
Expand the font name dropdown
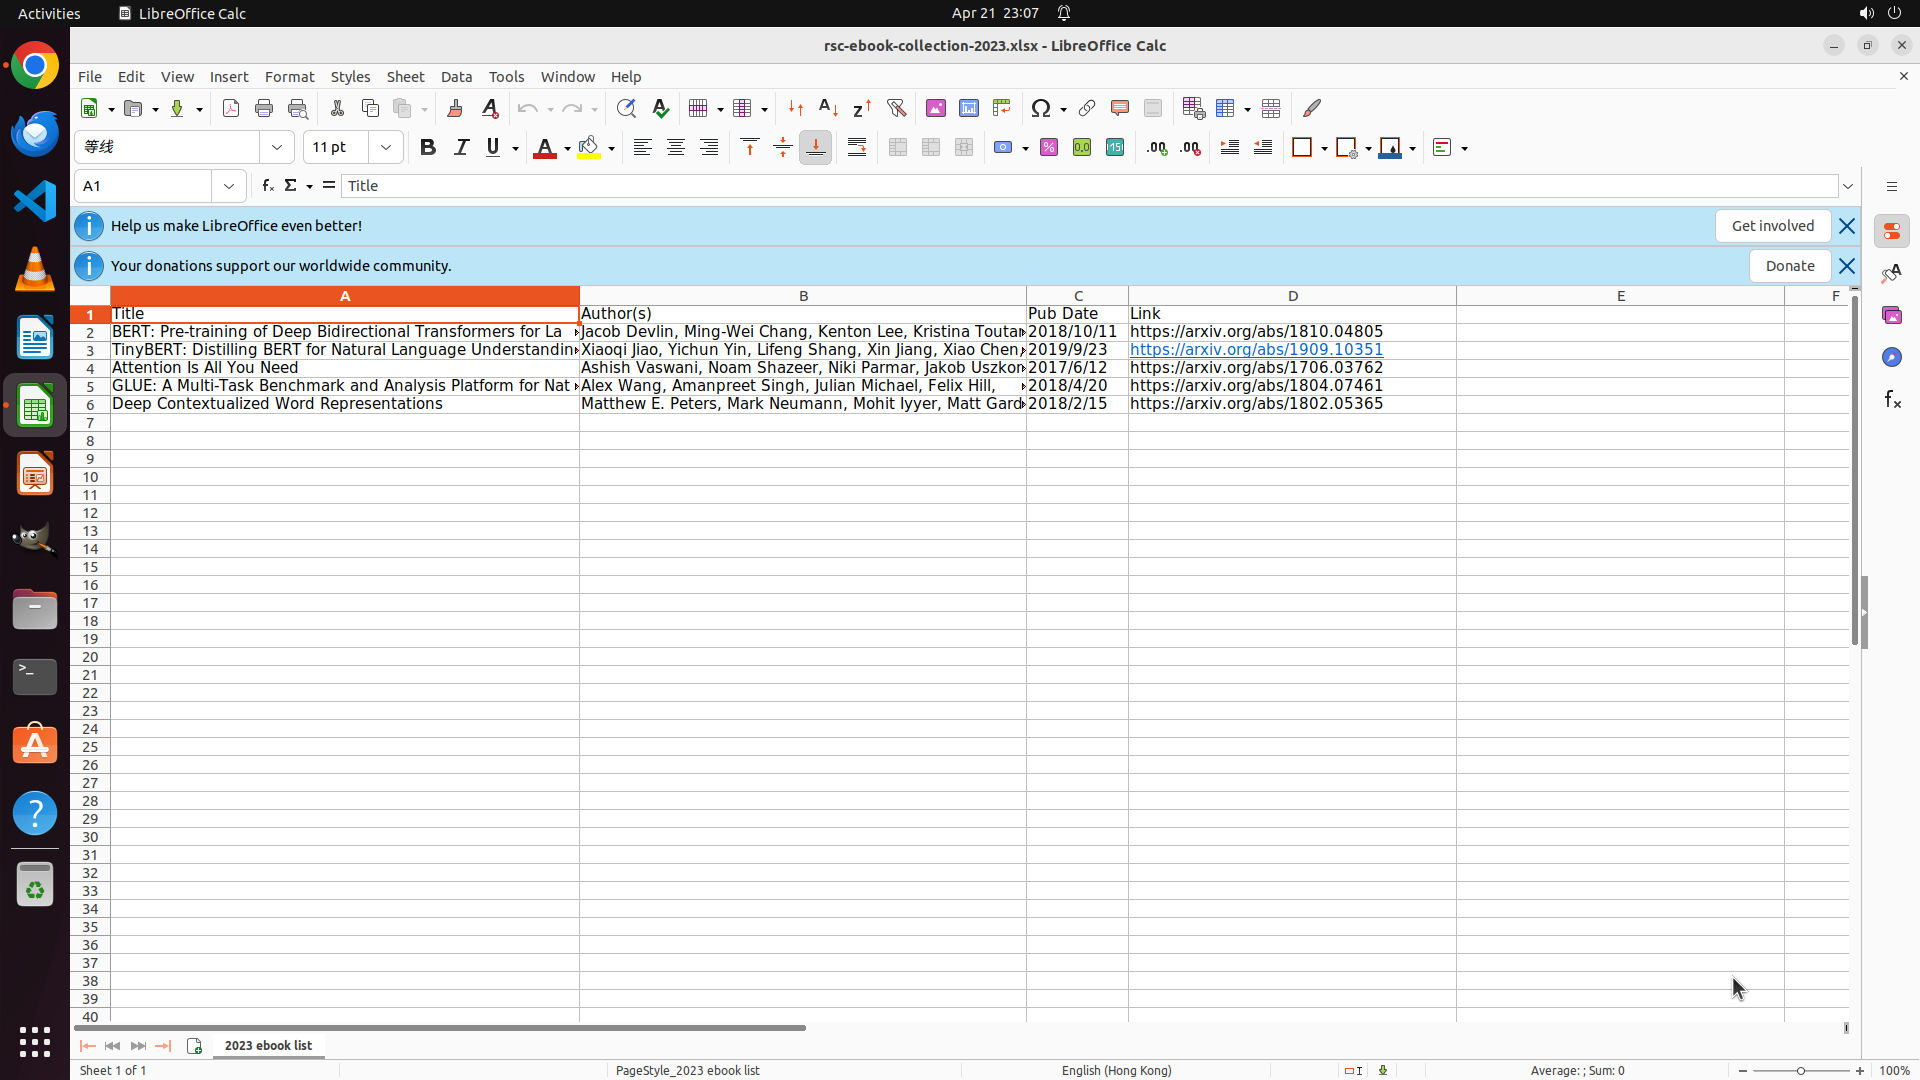tap(277, 148)
